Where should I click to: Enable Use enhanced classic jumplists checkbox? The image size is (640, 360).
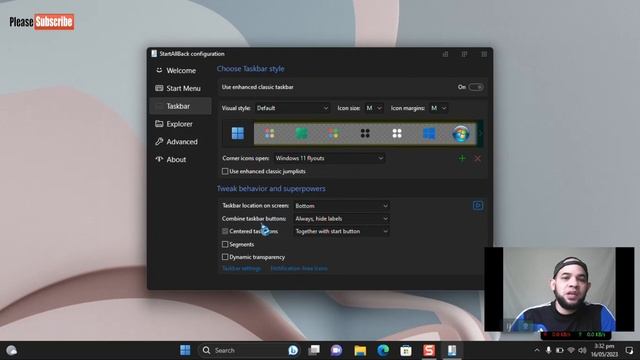(x=225, y=171)
